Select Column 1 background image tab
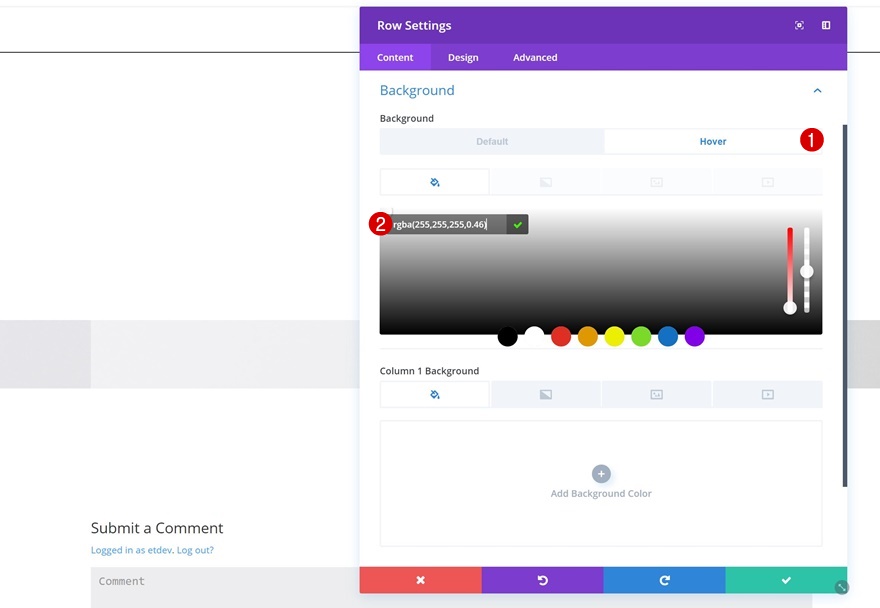 point(657,395)
